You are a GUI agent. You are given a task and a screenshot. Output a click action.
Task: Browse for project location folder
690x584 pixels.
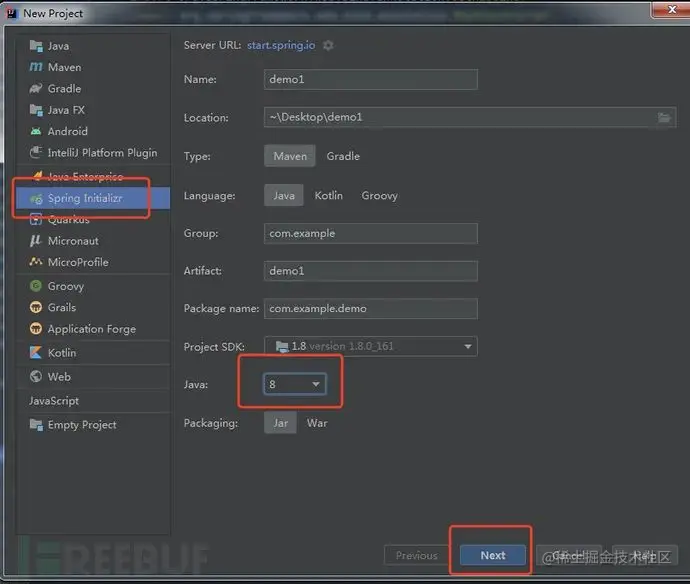(664, 118)
